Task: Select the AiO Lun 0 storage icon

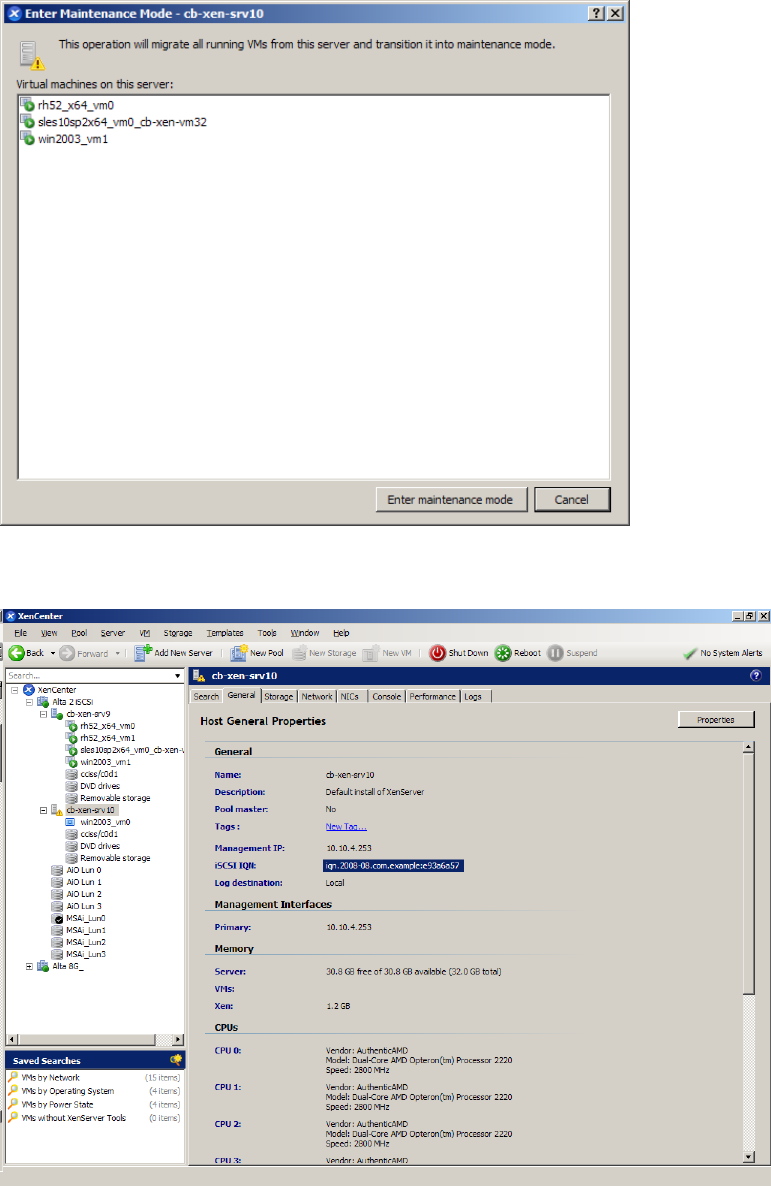Action: click(x=57, y=870)
